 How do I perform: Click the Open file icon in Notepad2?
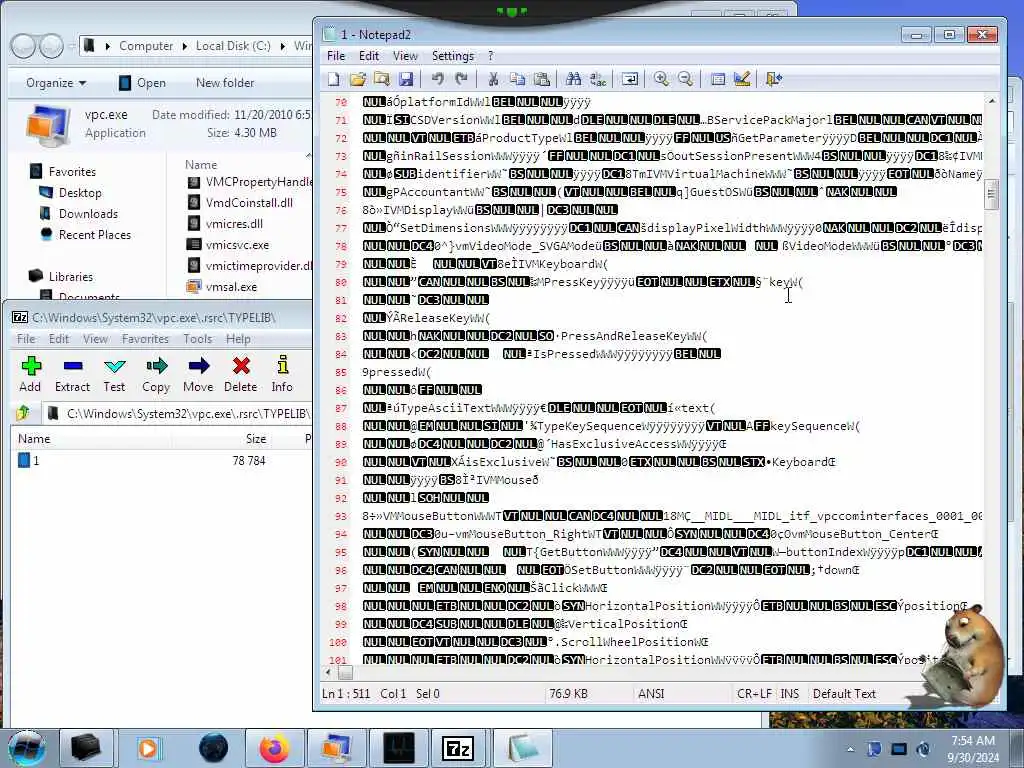(358, 79)
